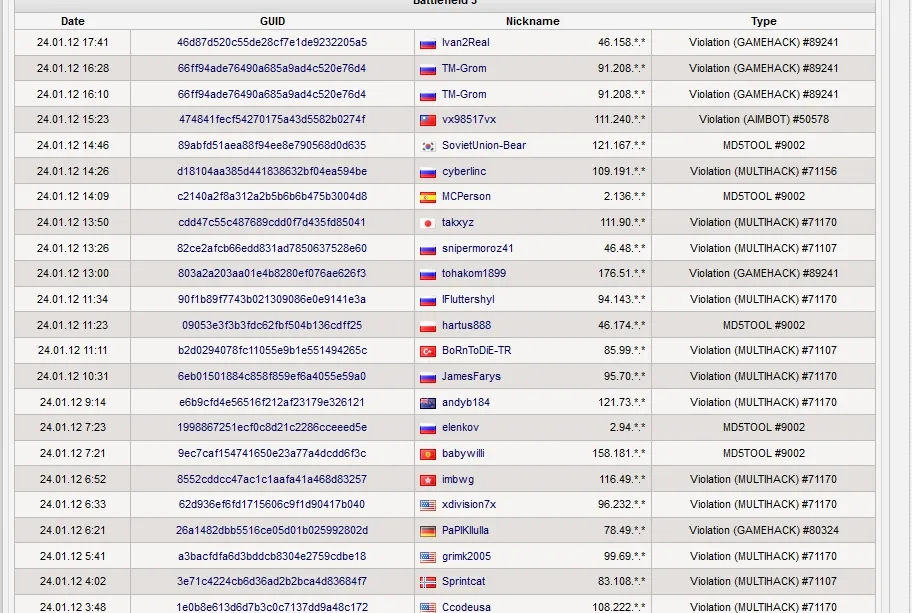Click the Russian flag beside Ivan2Real
This screenshot has width=912, height=613.
click(428, 43)
